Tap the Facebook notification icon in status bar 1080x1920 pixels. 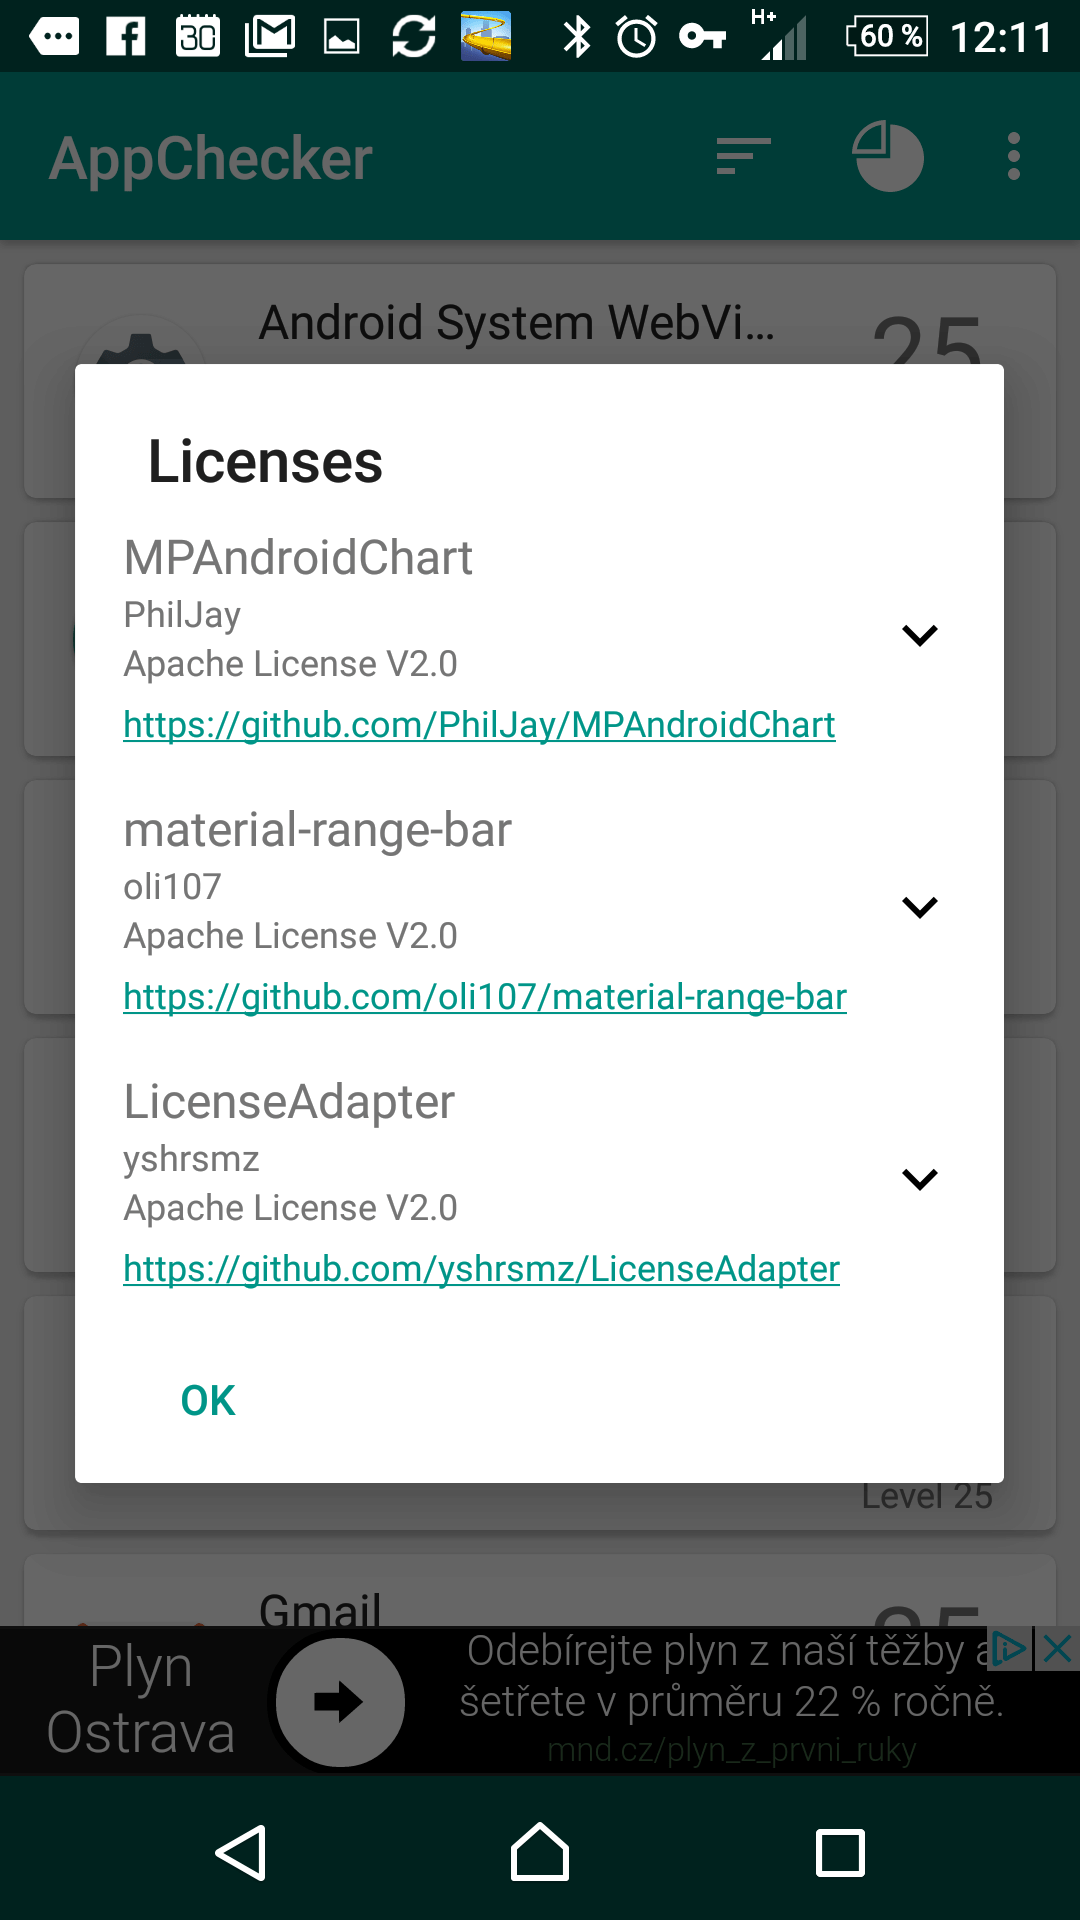pyautogui.click(x=126, y=37)
